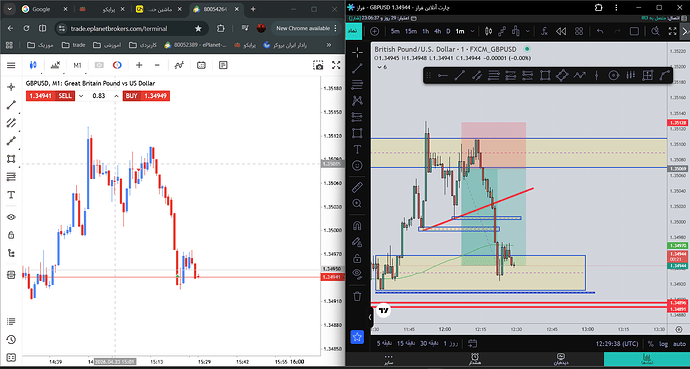Show more bookmarks with the double chevron
Viewport: 690px width, 369px height.
[x=329, y=45]
